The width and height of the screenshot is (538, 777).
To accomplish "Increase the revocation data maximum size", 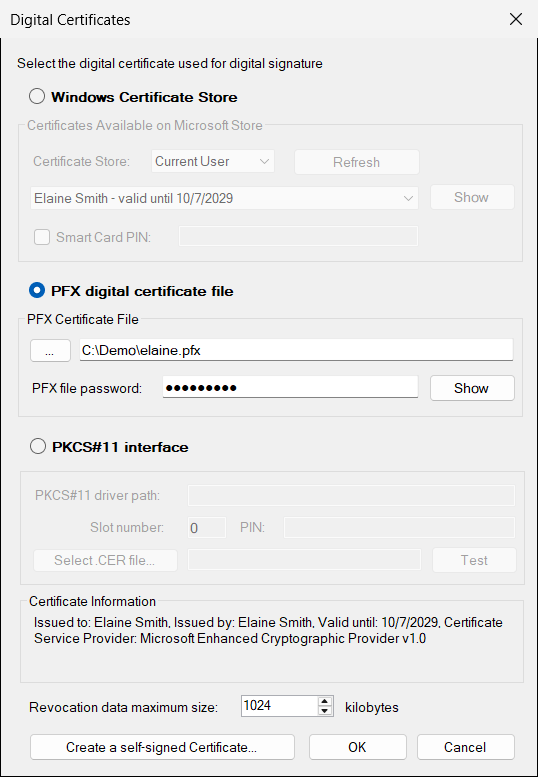I will tap(324, 702).
